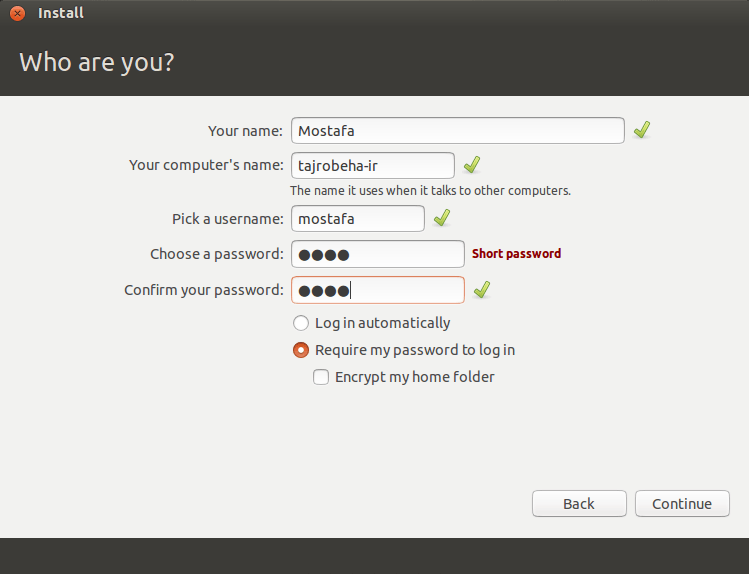749x574 pixels.
Task: Click the Your name label
Action: [x=246, y=131]
